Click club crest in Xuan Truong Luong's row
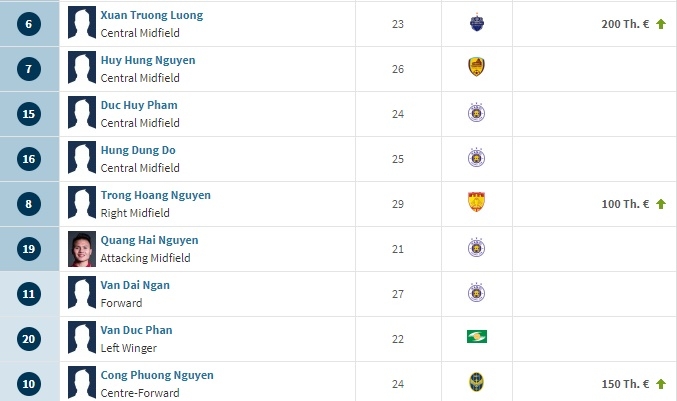 [x=476, y=24]
